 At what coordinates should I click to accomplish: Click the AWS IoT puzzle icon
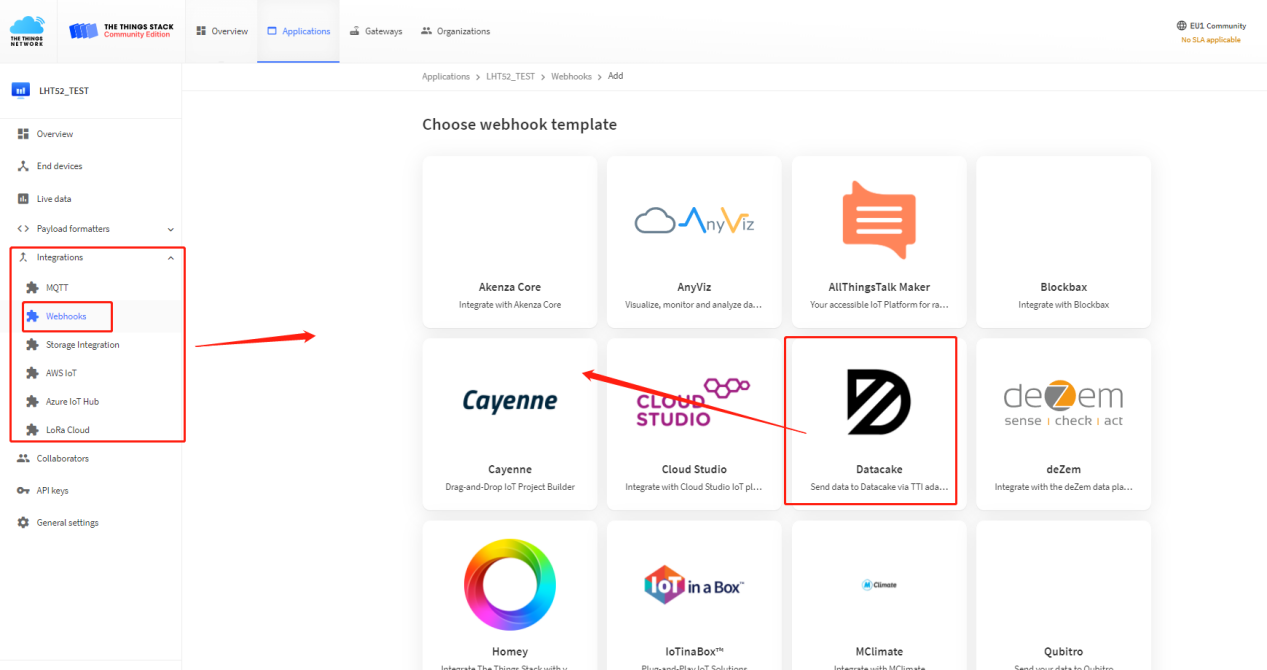pyautogui.click(x=32, y=373)
